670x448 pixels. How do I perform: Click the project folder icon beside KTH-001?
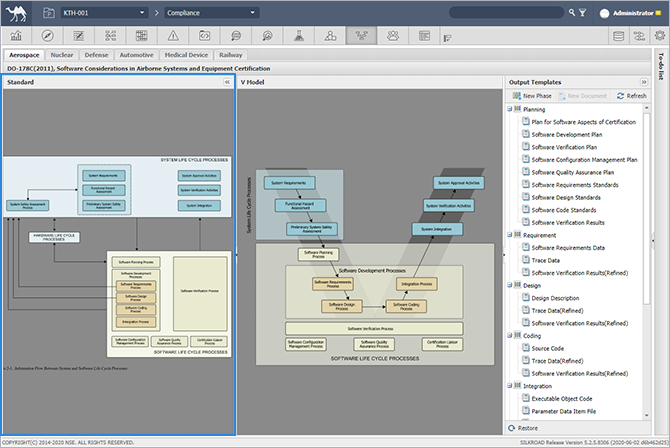(49, 13)
